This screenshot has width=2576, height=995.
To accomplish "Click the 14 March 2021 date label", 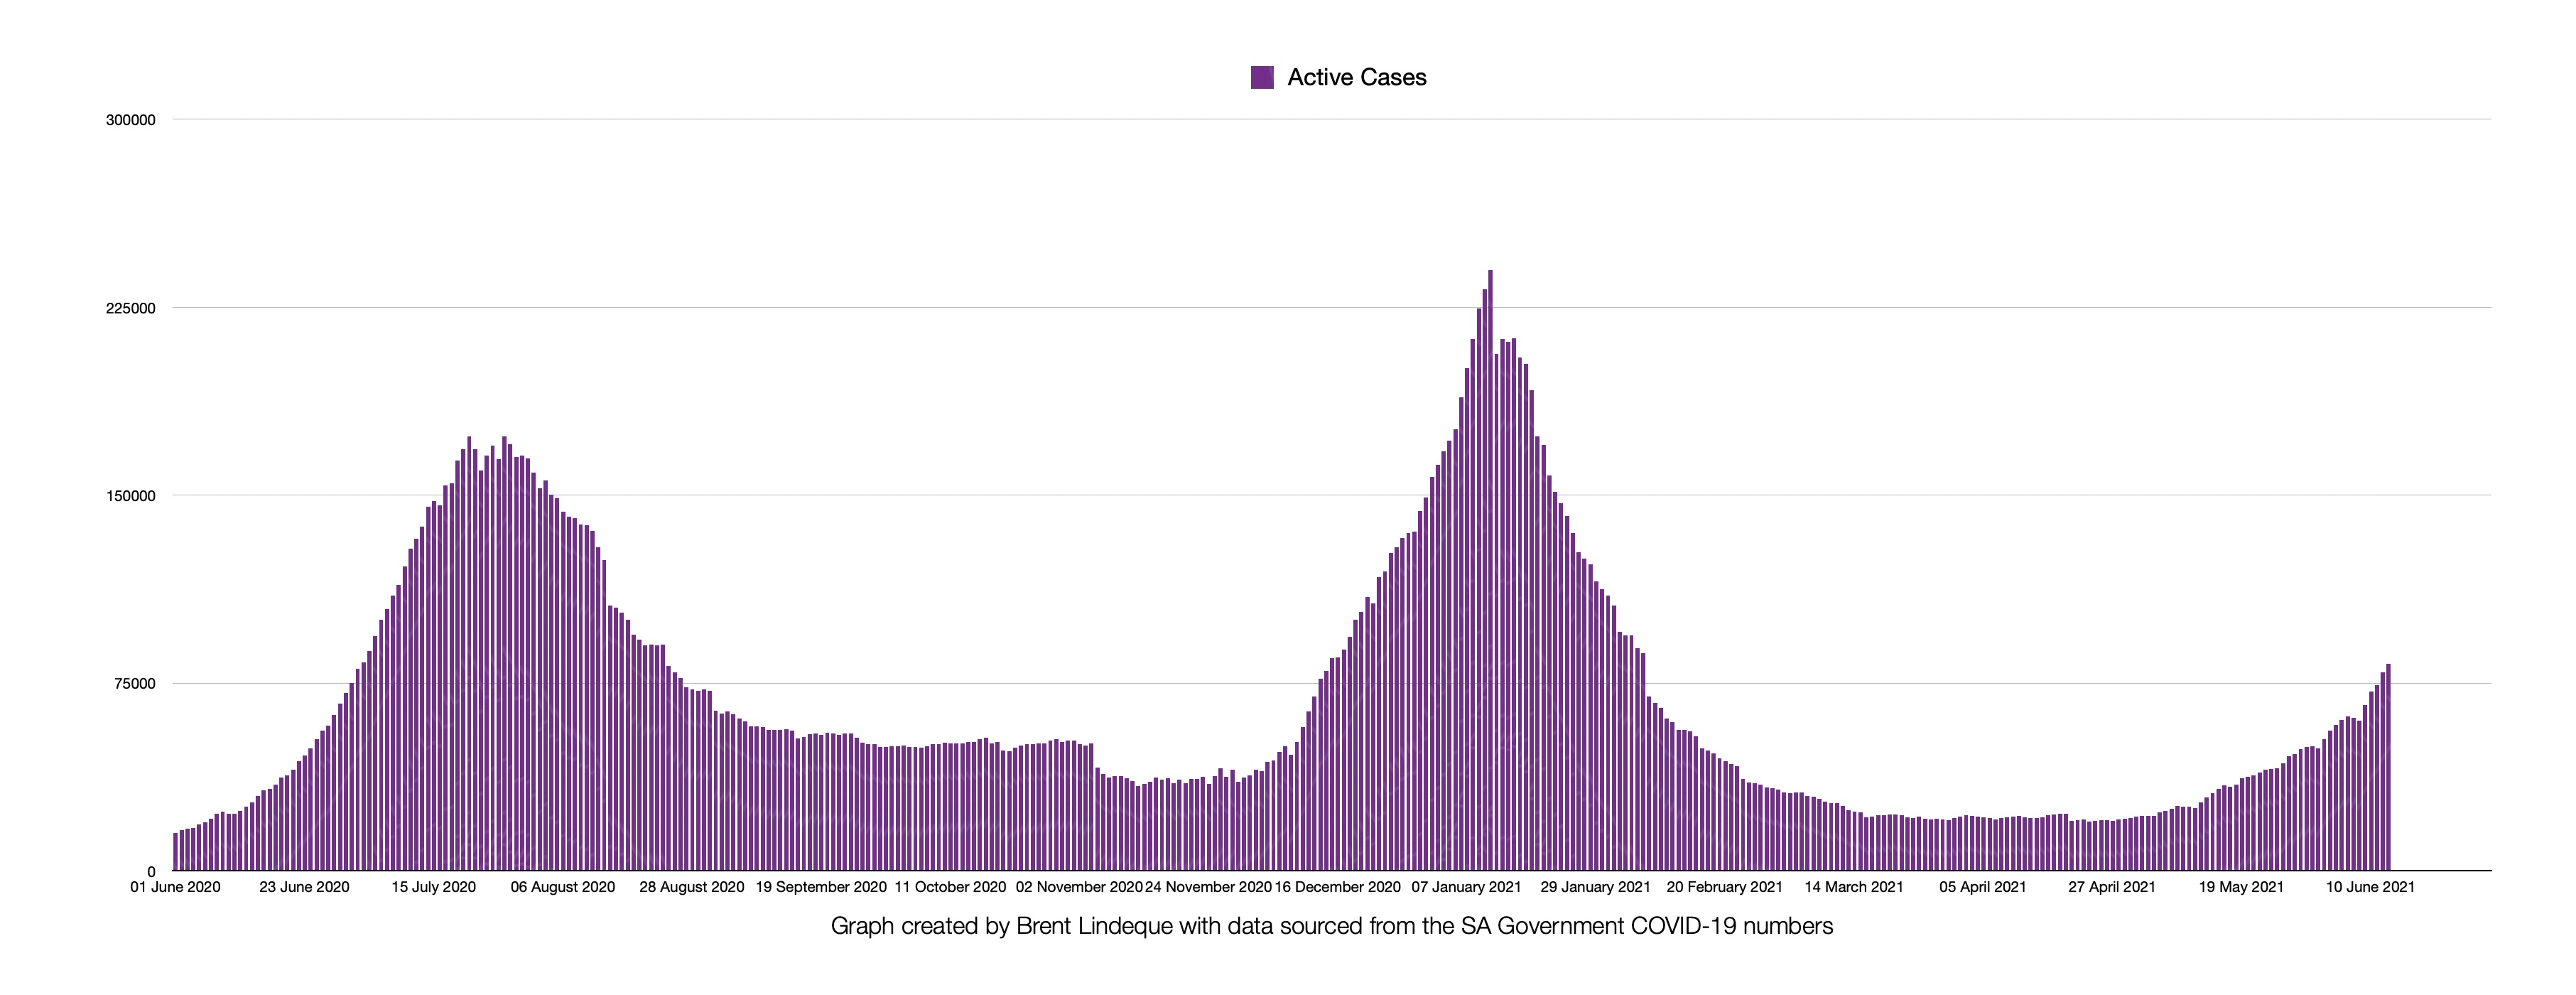I will pyautogui.click(x=1854, y=887).
